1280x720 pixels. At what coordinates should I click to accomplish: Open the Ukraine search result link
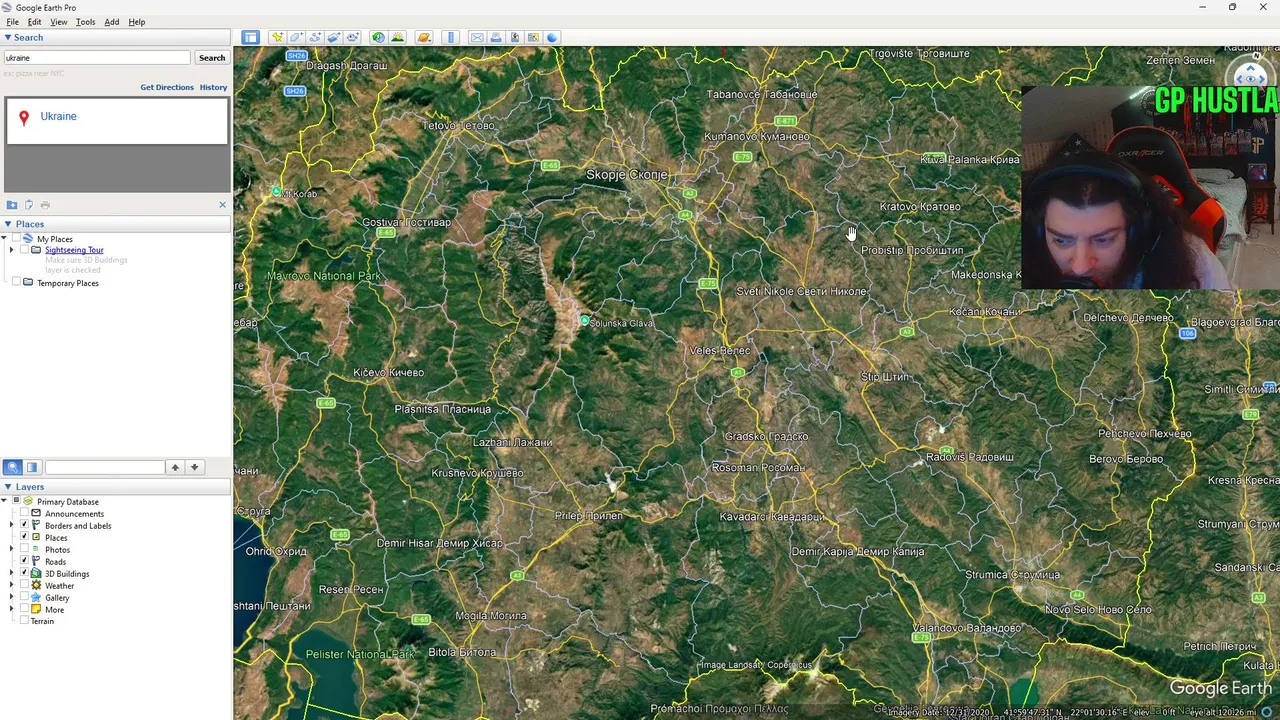pos(58,116)
